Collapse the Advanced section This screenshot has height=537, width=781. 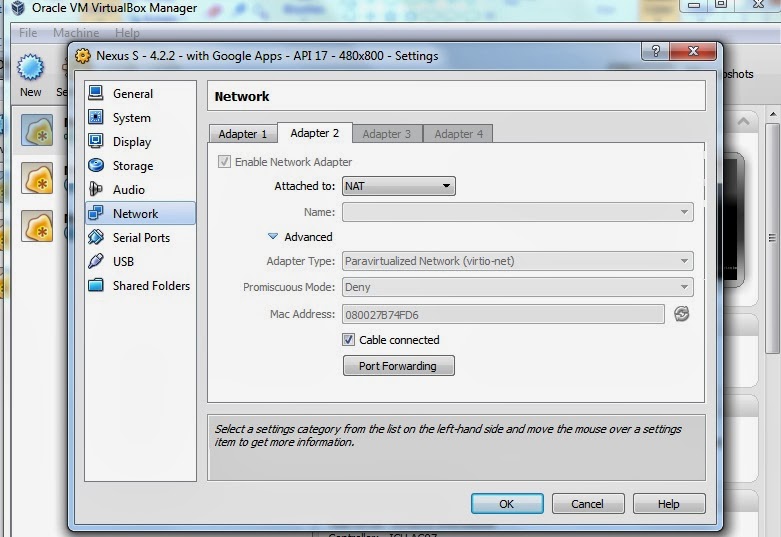[273, 237]
